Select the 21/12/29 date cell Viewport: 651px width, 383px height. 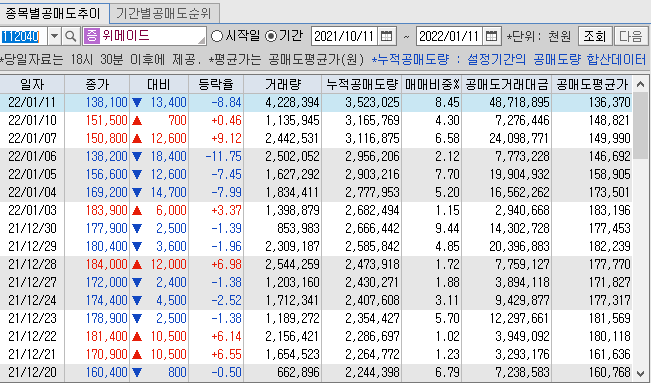(32, 246)
